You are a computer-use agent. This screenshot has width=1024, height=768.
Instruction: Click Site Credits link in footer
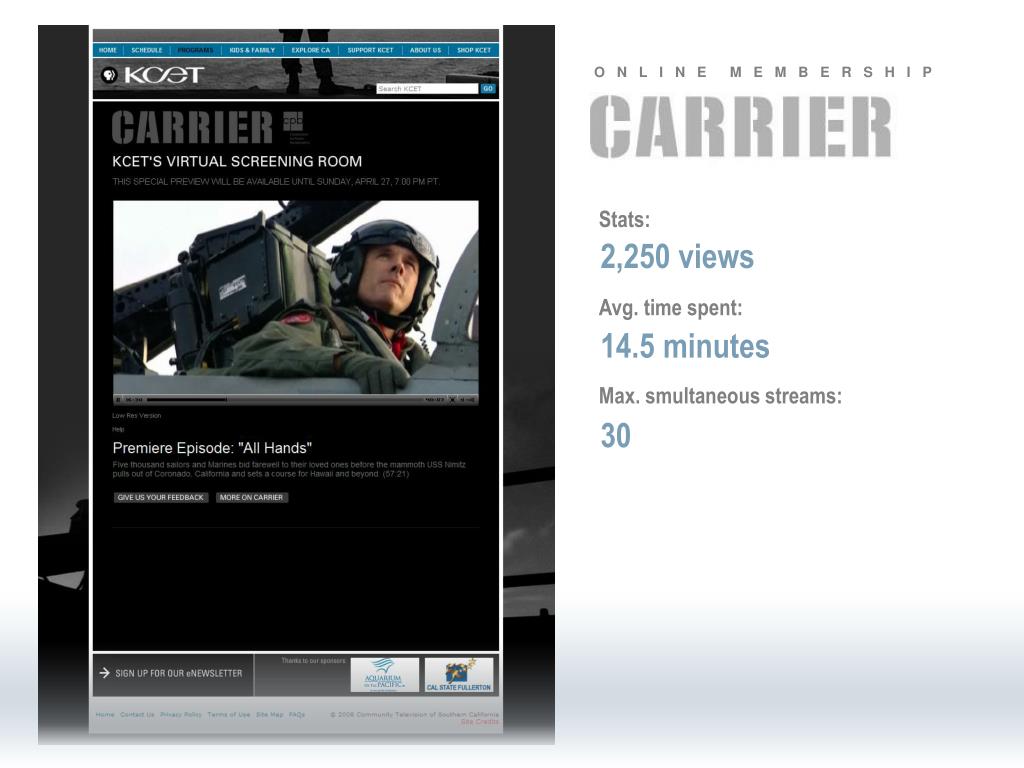point(480,722)
